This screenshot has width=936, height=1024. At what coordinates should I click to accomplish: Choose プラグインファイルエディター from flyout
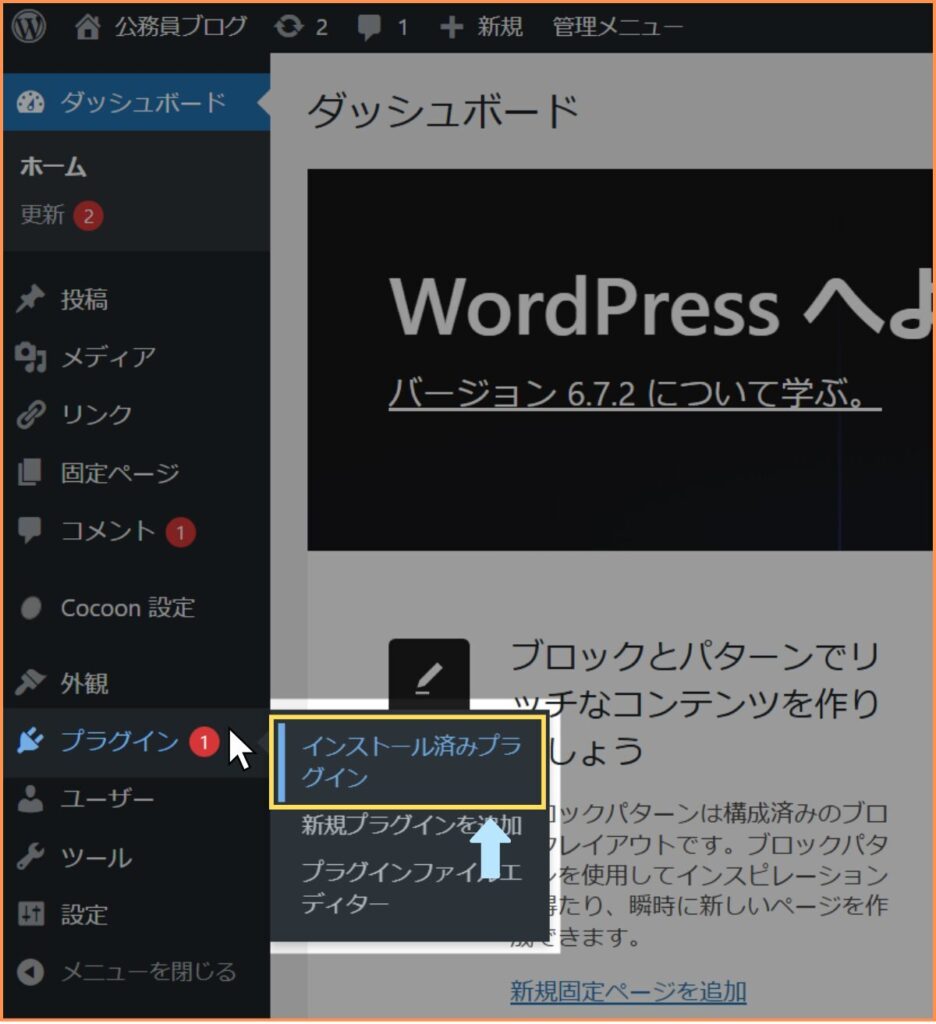pos(411,888)
